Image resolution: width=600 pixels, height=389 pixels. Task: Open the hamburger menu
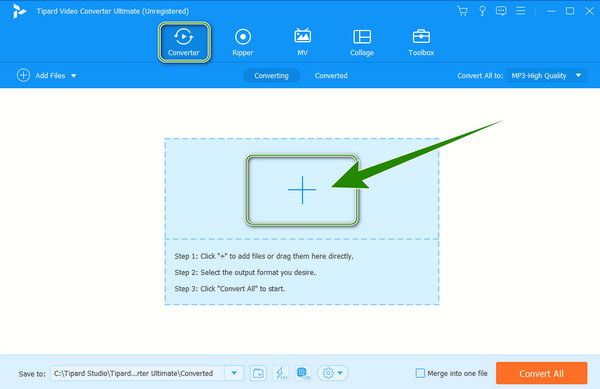(x=520, y=11)
